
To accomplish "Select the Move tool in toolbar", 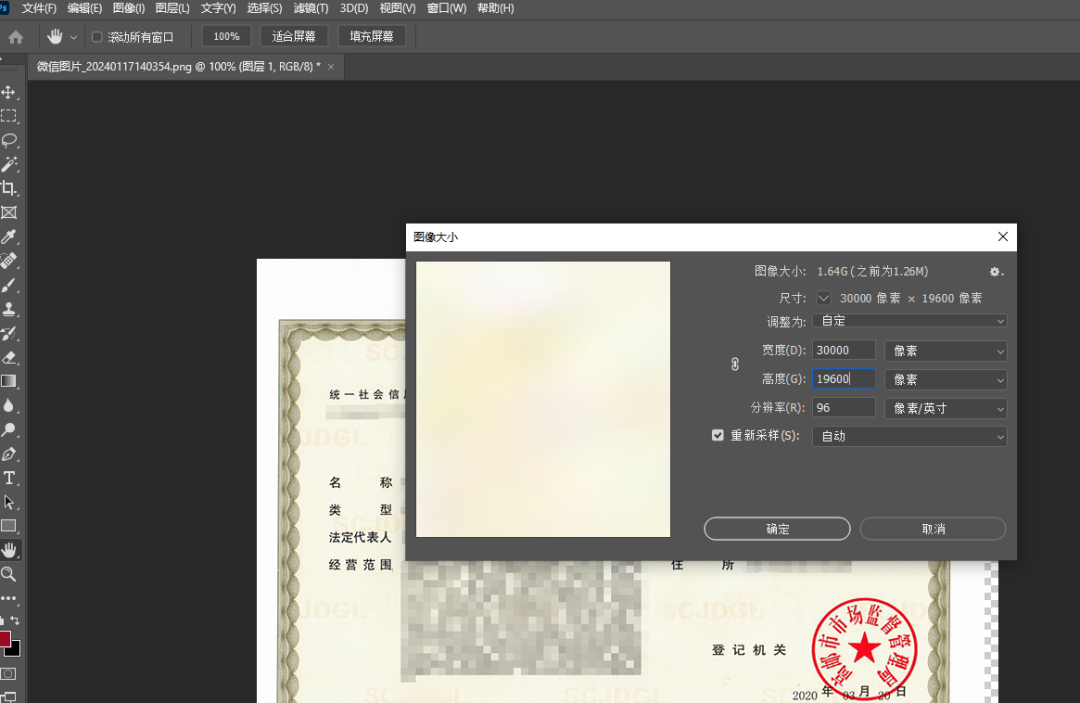I will tap(9, 92).
